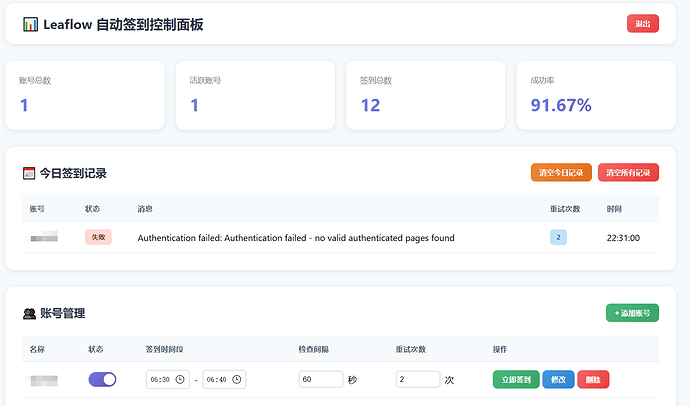Click the 失败 status badge in records

(98, 238)
